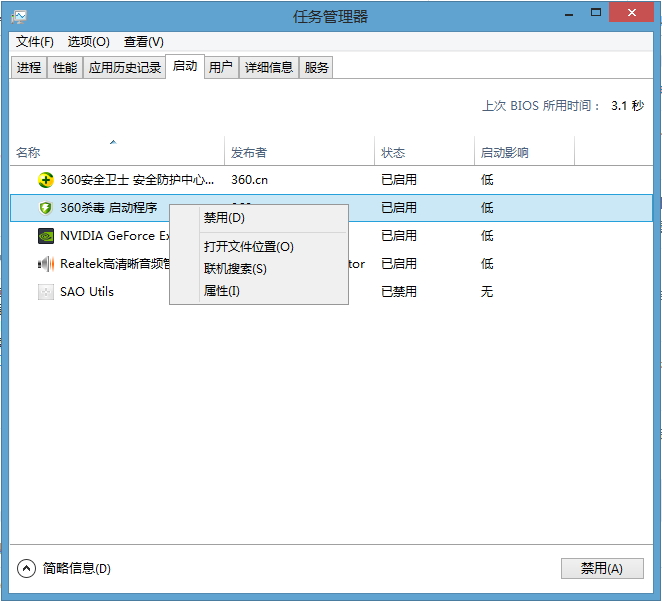The image size is (662, 602).
Task: Click the SAO Utils blank icon
Action: (46, 292)
